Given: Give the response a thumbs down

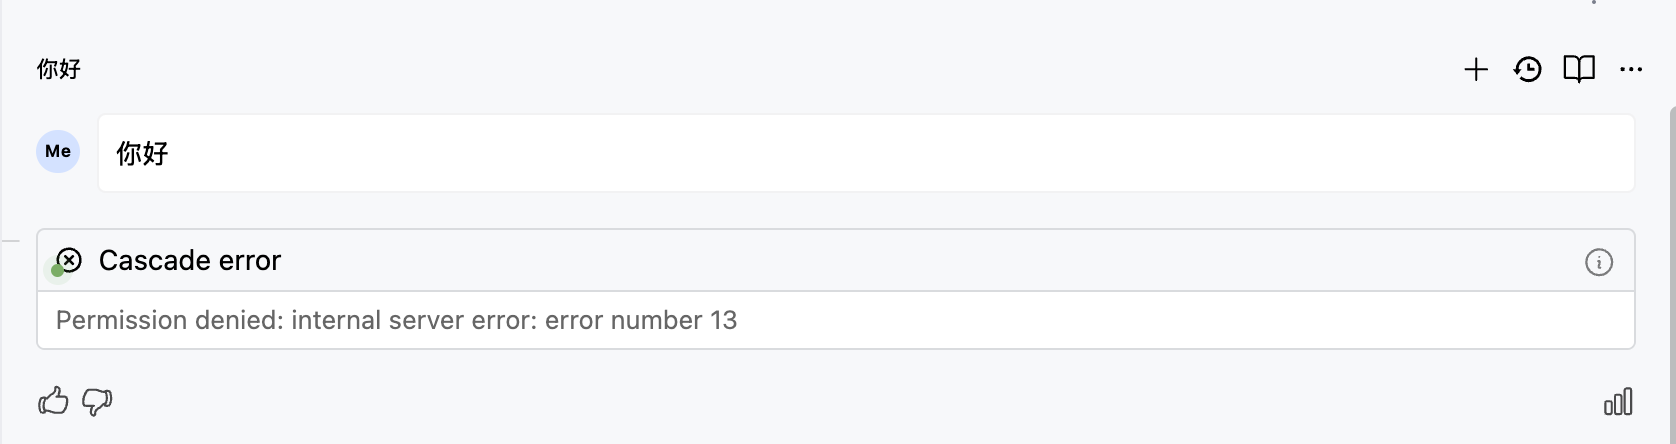Looking at the screenshot, I should [x=97, y=402].
